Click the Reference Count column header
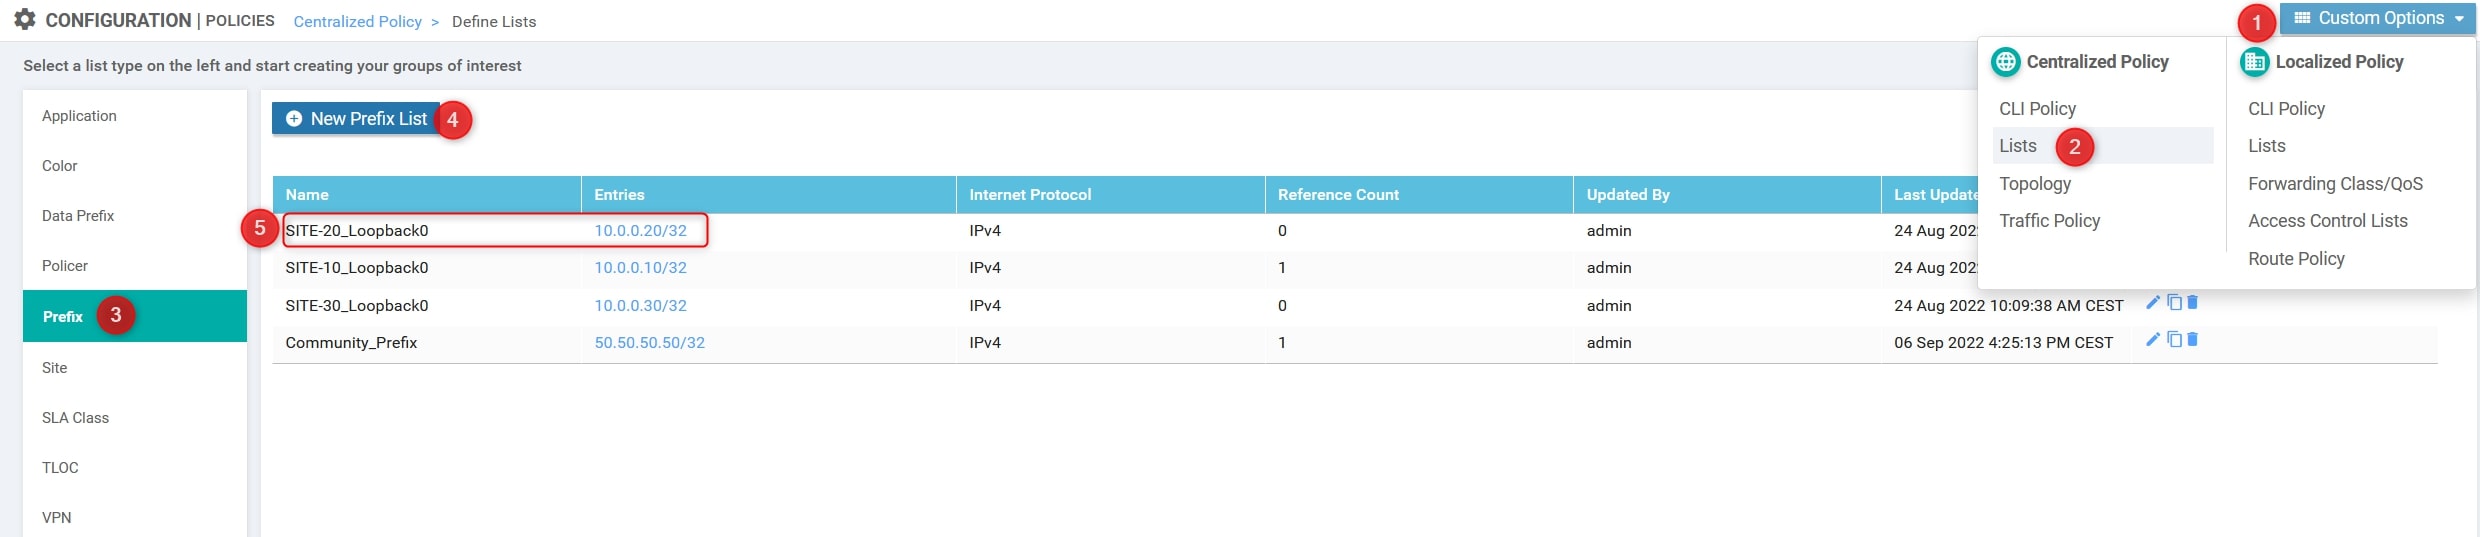This screenshot has height=537, width=2480. [x=1337, y=195]
